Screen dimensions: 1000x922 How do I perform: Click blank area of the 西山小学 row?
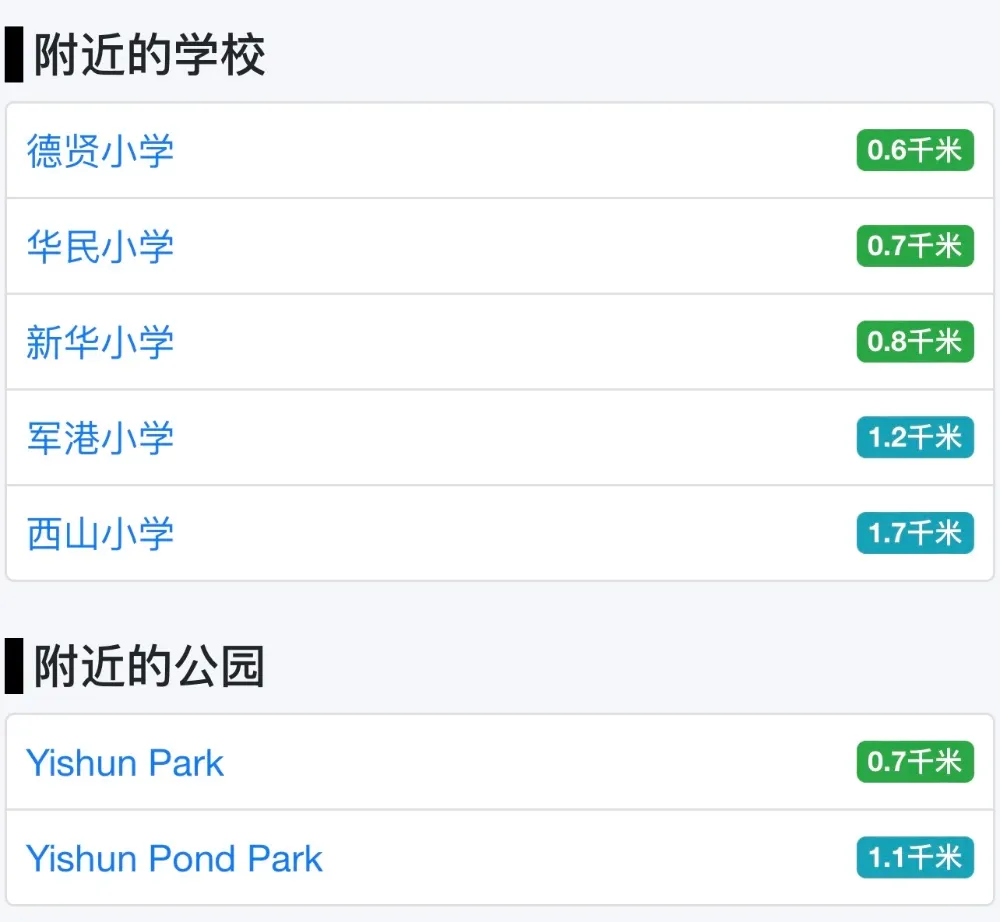[x=510, y=533]
